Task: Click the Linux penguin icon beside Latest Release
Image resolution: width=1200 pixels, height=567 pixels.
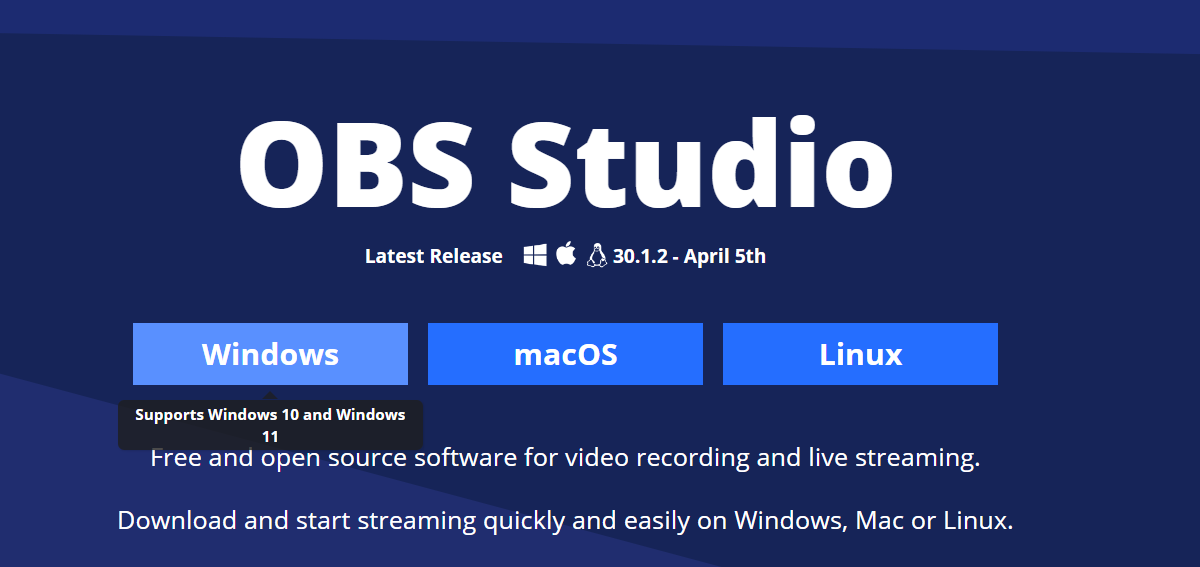Action: tap(597, 255)
